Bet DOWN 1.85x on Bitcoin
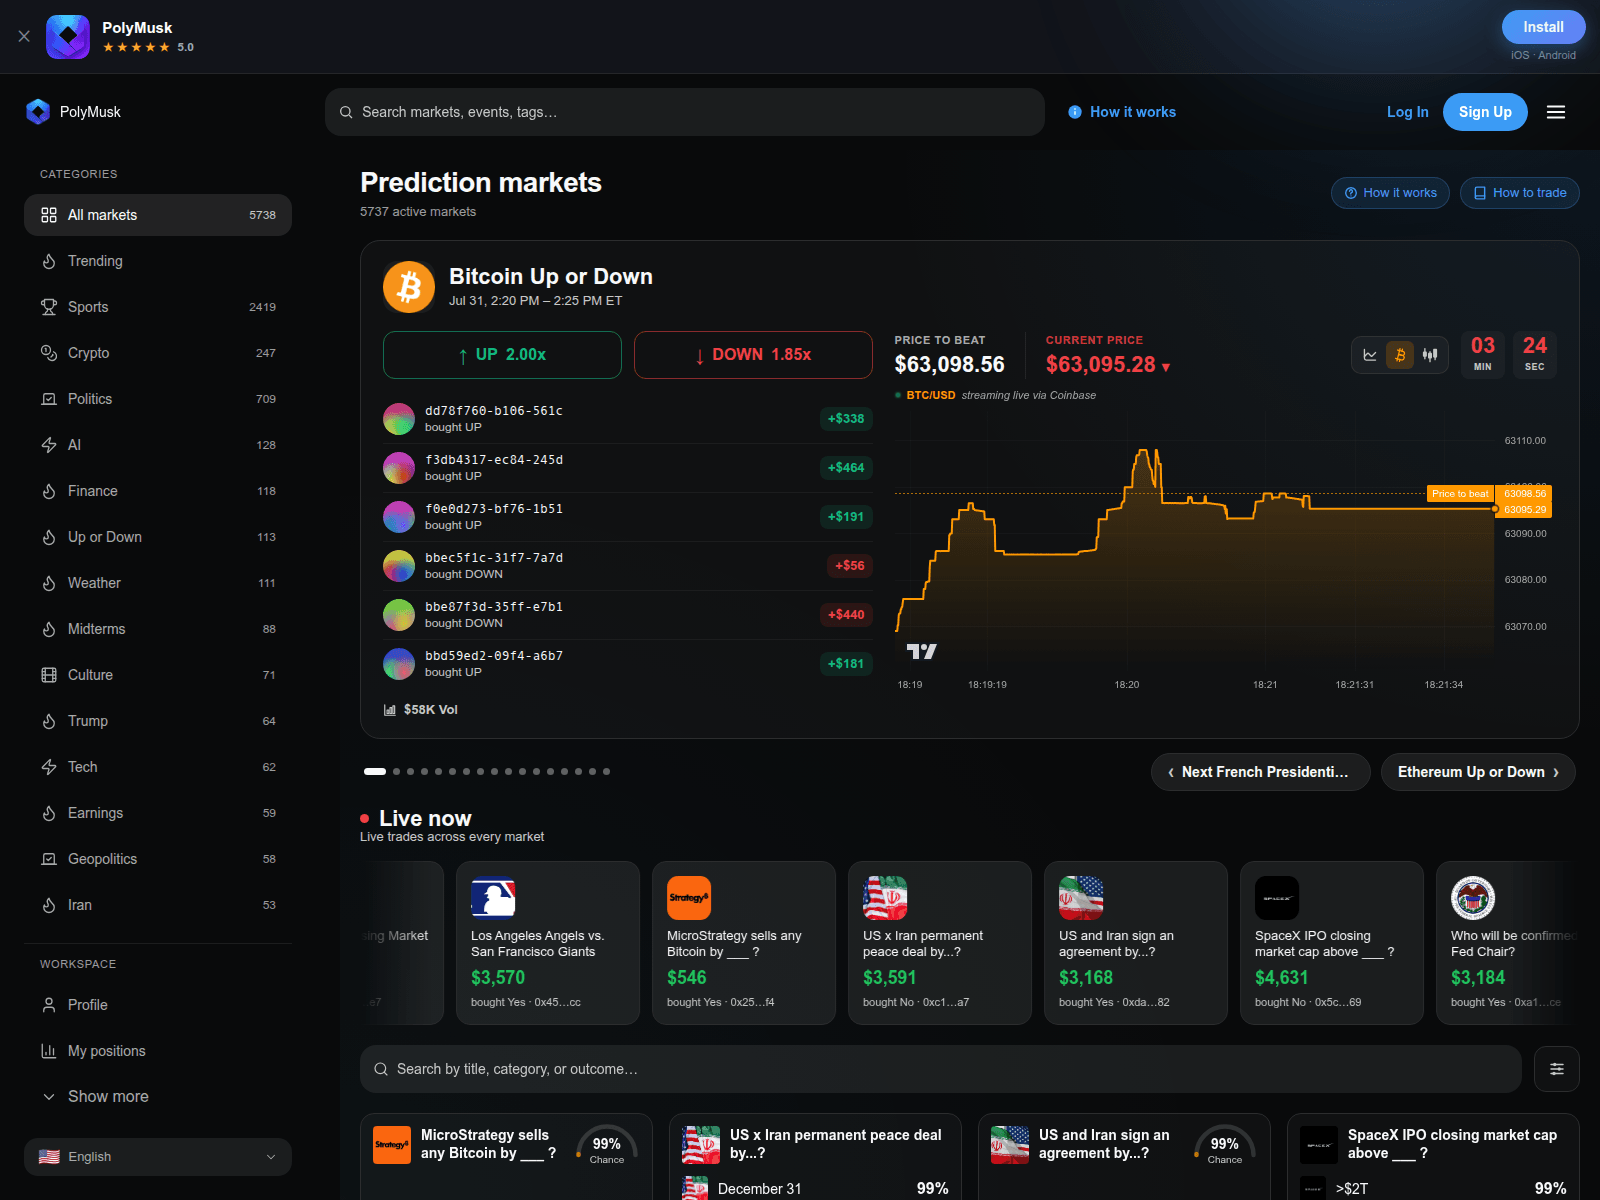This screenshot has height=1200, width=1600. tap(753, 355)
